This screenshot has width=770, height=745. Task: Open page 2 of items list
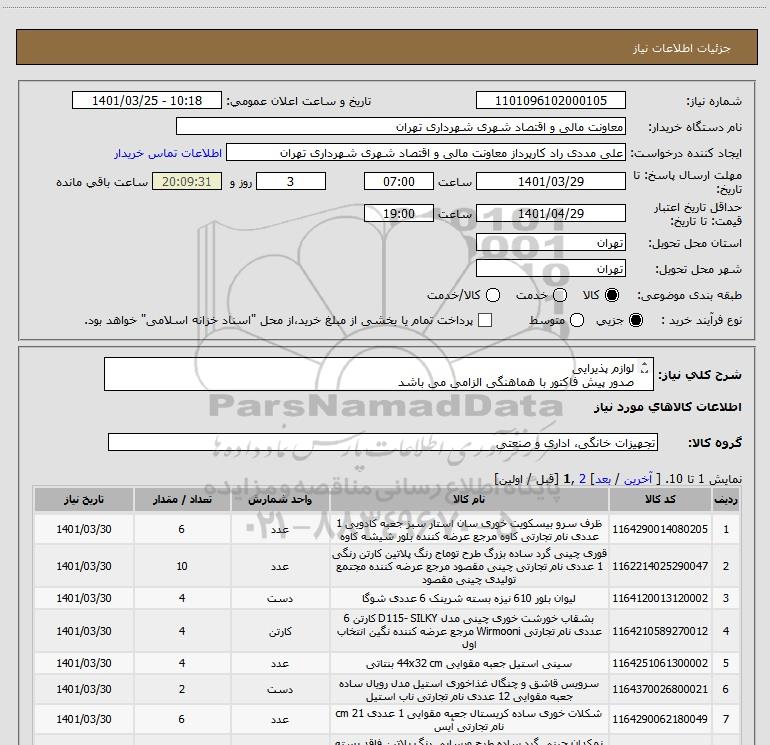tap(582, 479)
